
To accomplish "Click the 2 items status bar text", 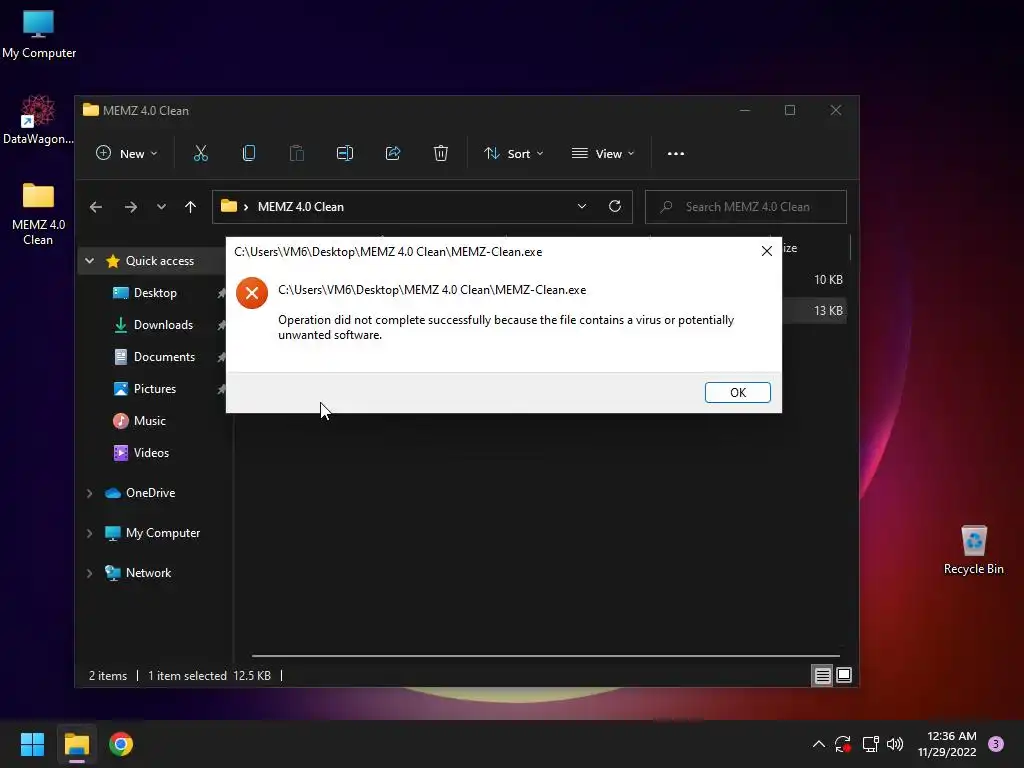I will (108, 676).
